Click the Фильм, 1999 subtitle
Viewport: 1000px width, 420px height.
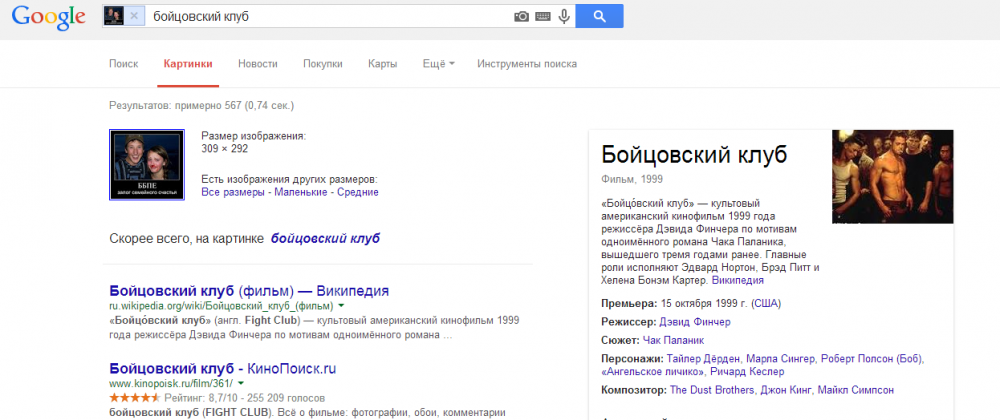coord(631,178)
